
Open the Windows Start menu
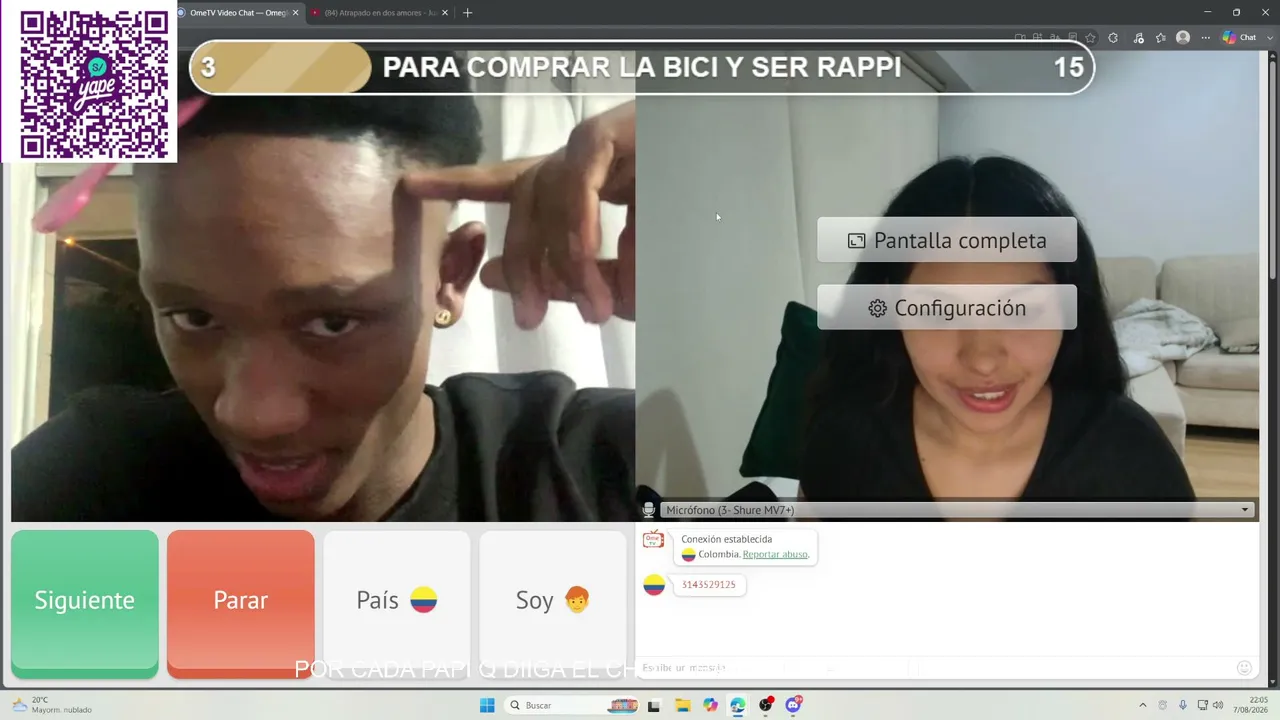click(x=487, y=705)
